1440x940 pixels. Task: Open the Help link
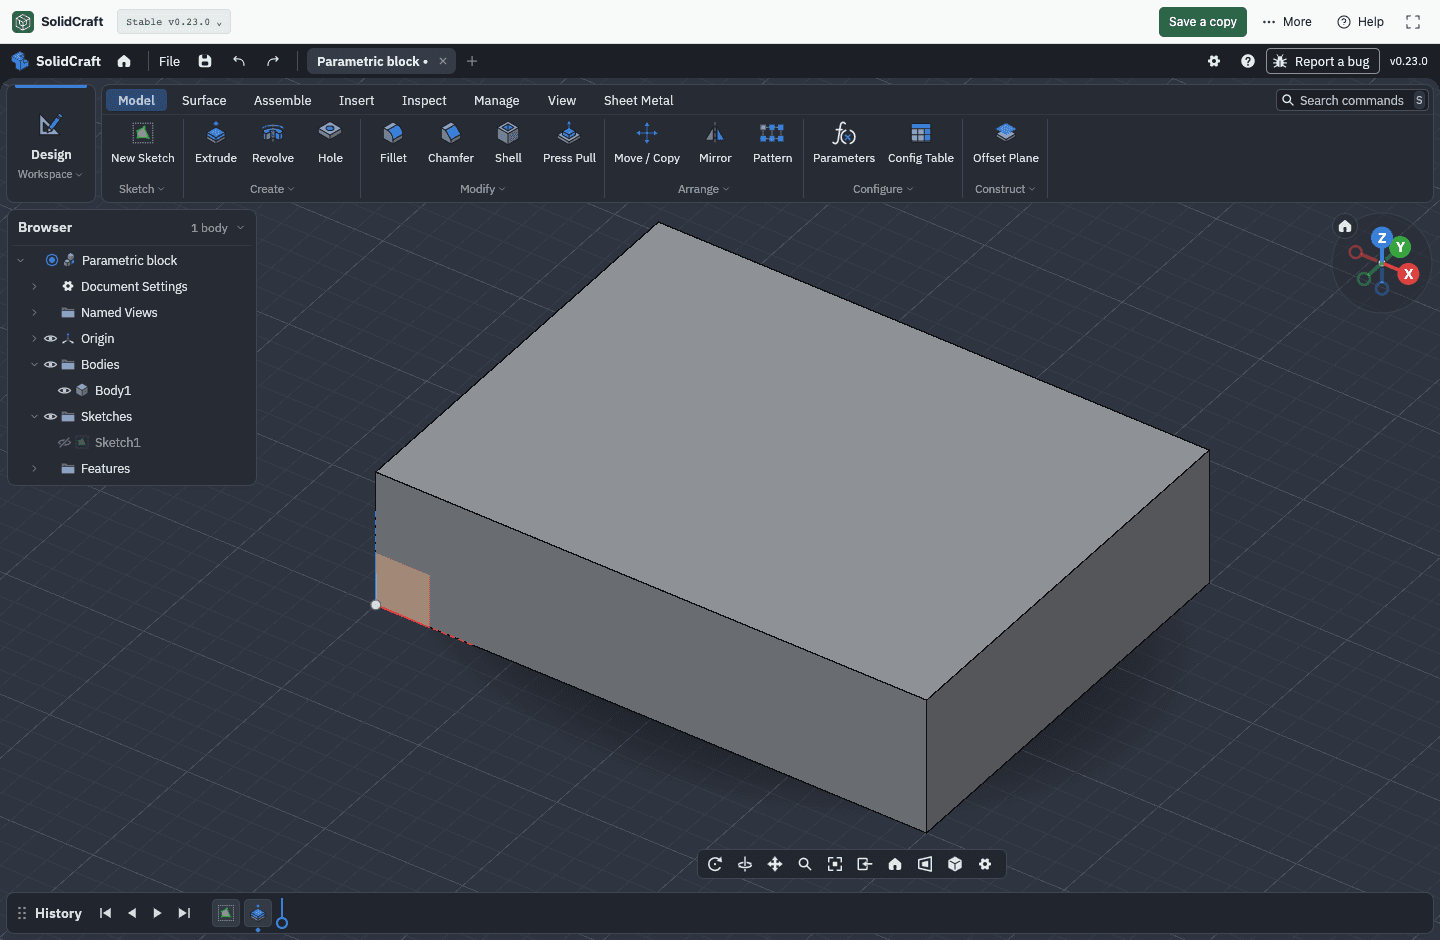(1360, 22)
